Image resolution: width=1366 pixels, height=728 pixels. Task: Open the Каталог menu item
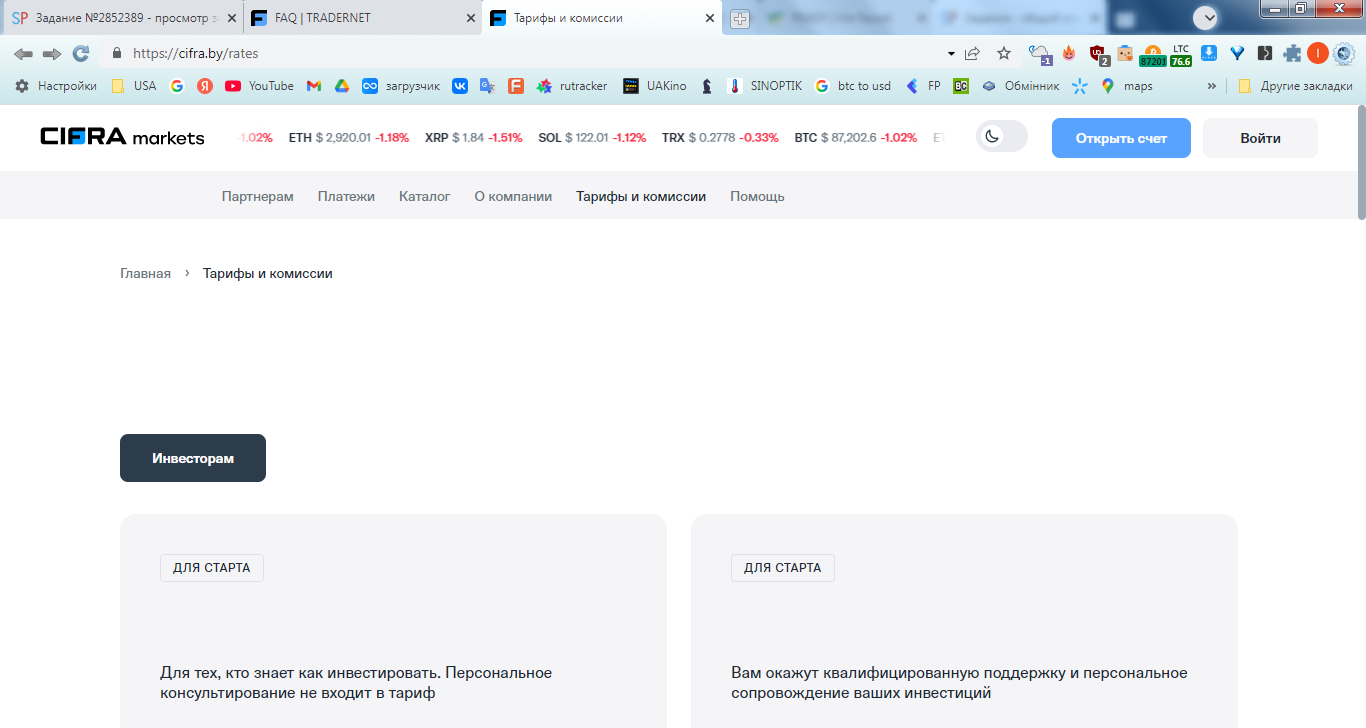coord(425,197)
